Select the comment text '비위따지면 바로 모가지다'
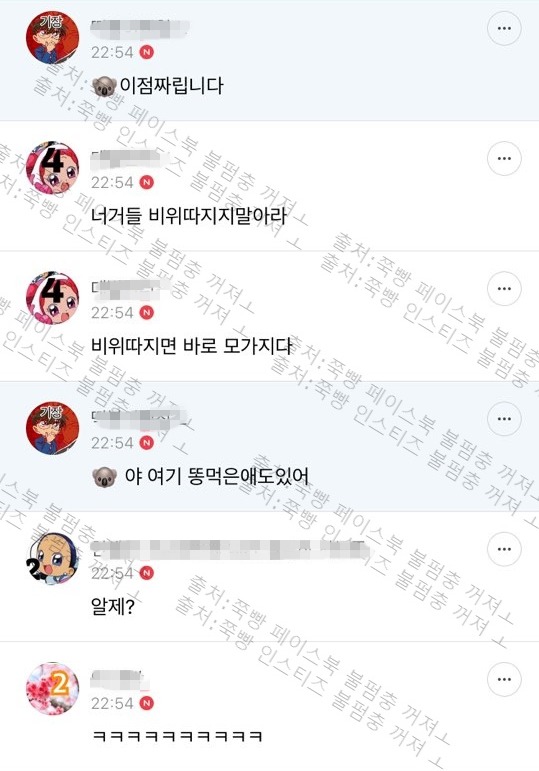The width and height of the screenshot is (539, 771). (x=192, y=346)
